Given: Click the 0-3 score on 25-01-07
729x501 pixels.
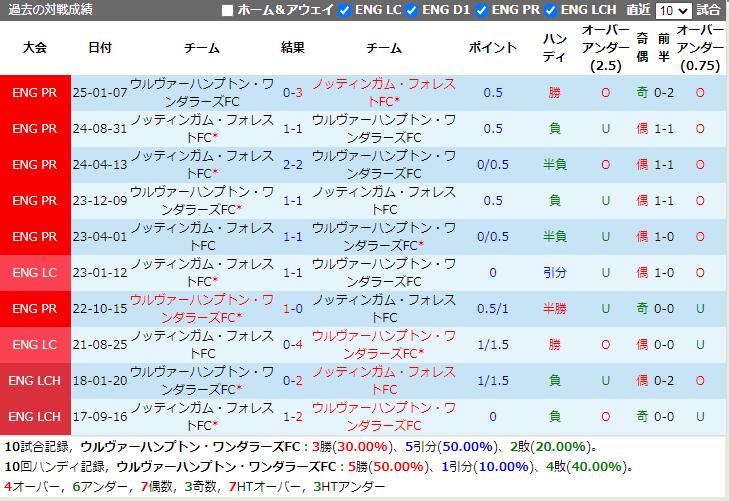Looking at the screenshot, I should pyautogui.click(x=293, y=93).
